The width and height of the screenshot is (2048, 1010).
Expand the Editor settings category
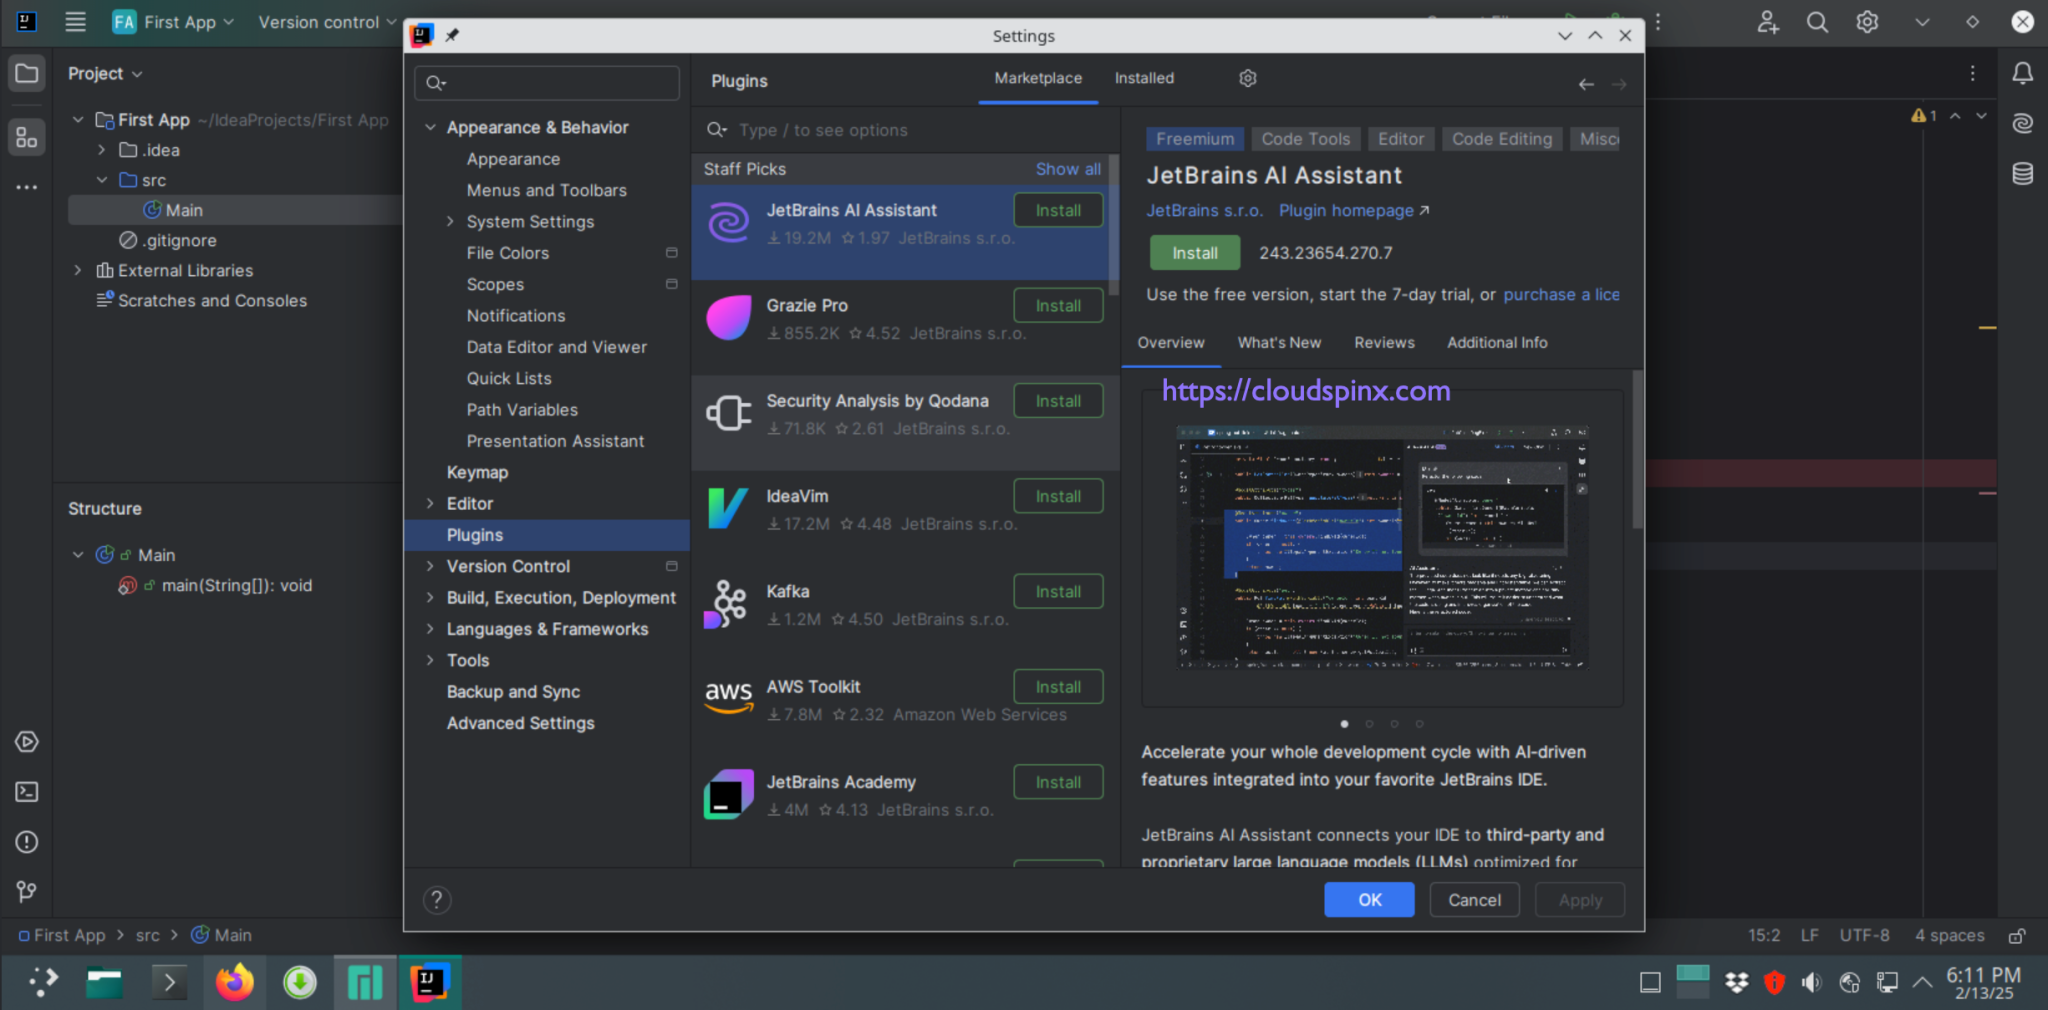tap(431, 503)
